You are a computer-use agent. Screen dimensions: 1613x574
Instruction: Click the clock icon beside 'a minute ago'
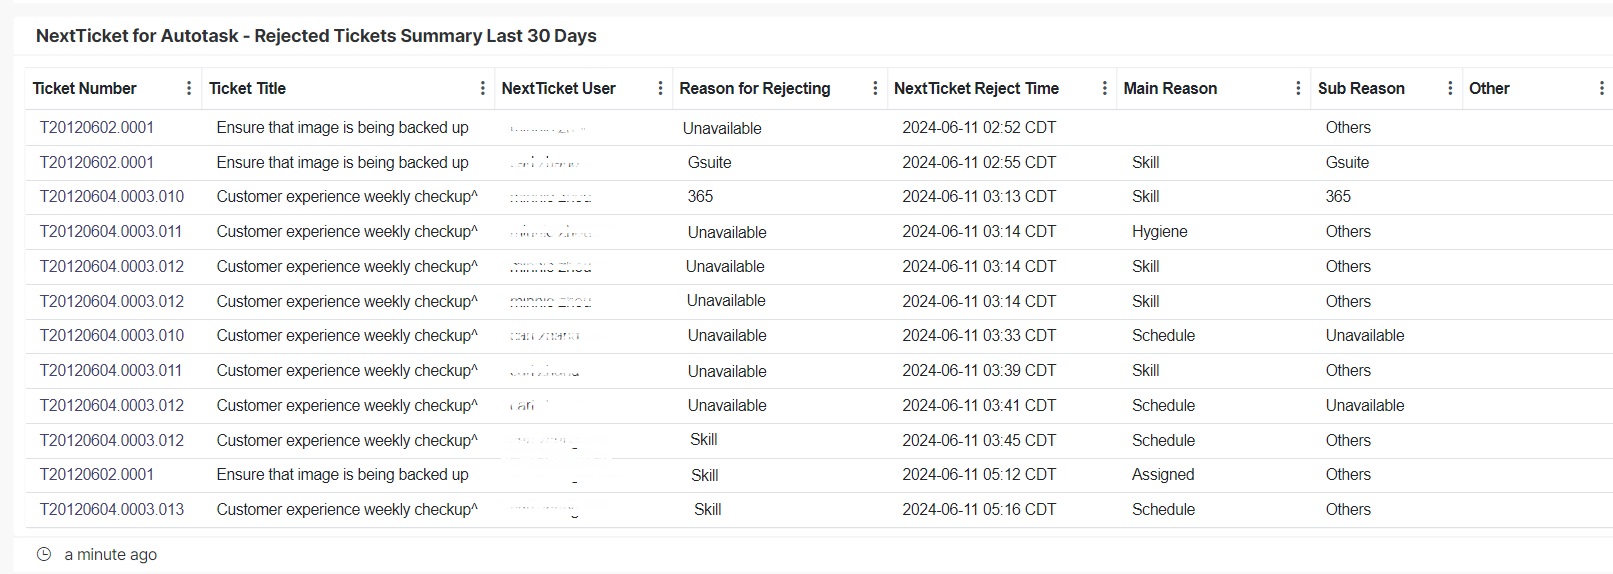(x=44, y=554)
